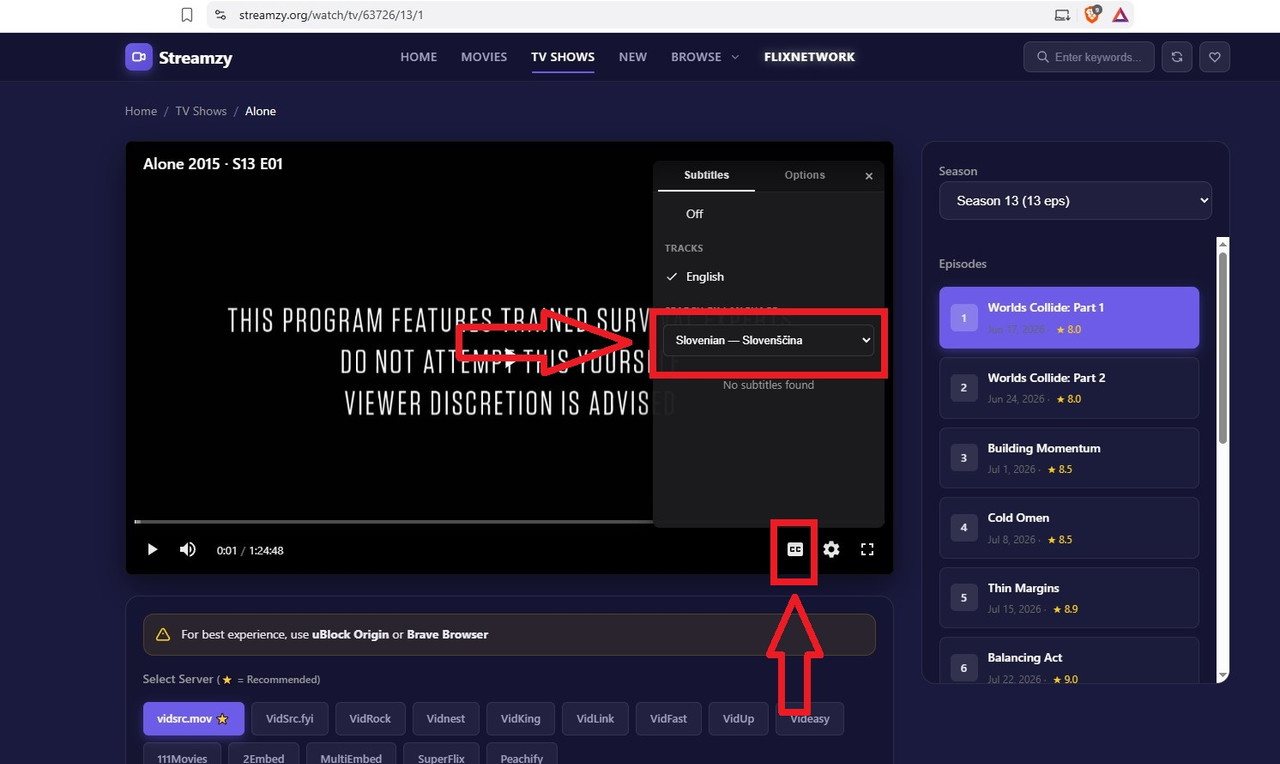Open the MOVIES section
The height and width of the screenshot is (764, 1280).
tap(484, 57)
